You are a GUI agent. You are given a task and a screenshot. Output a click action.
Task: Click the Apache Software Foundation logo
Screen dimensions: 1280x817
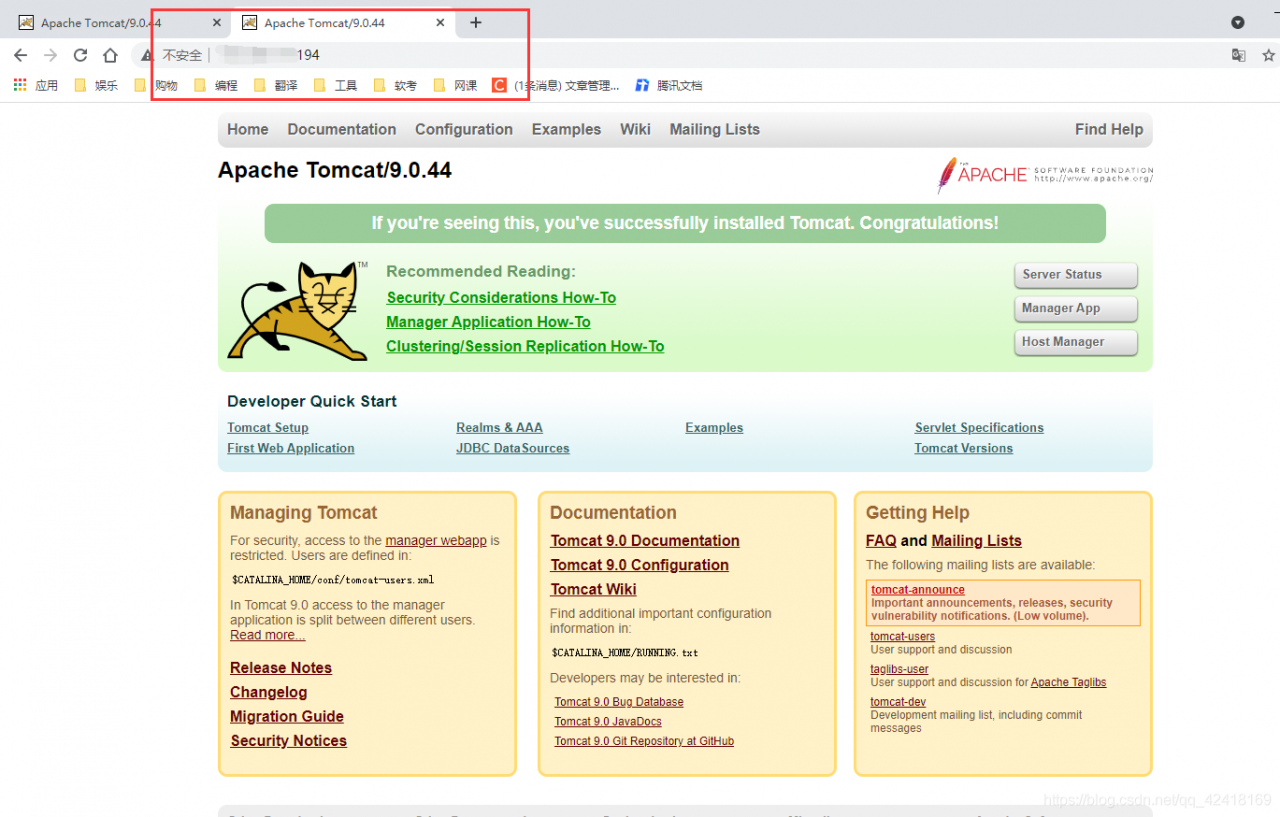1045,174
